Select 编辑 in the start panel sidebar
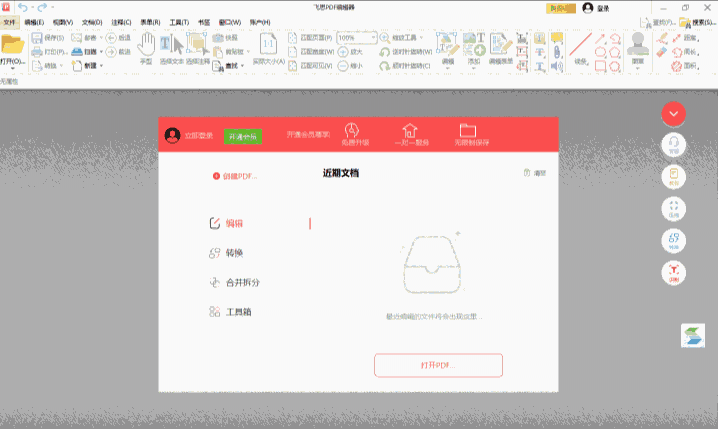Image resolution: width=718 pixels, height=429 pixels. [226, 223]
